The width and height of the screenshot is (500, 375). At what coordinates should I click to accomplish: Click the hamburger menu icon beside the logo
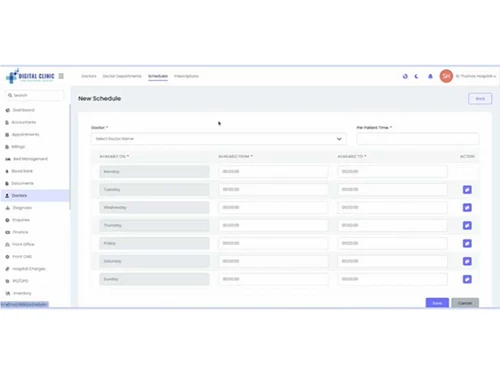click(61, 76)
